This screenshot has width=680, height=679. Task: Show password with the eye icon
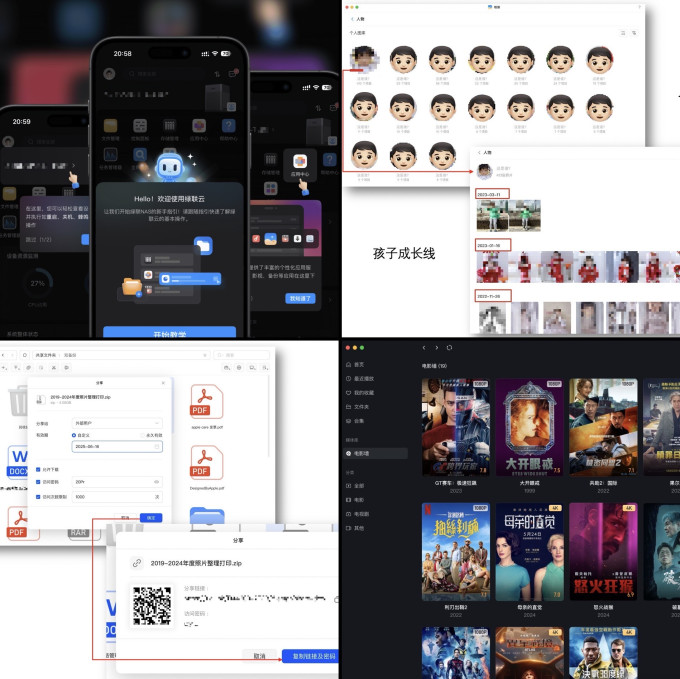point(157,482)
